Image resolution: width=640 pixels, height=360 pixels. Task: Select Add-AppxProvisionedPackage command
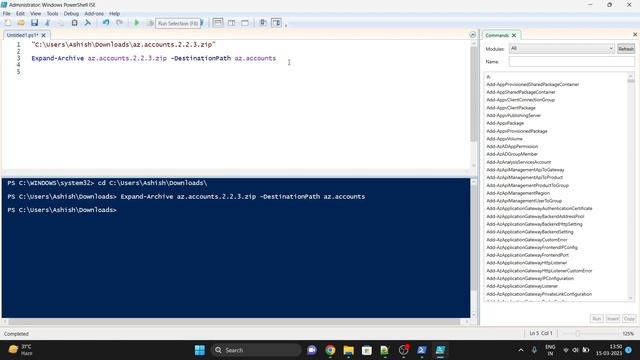point(517,131)
